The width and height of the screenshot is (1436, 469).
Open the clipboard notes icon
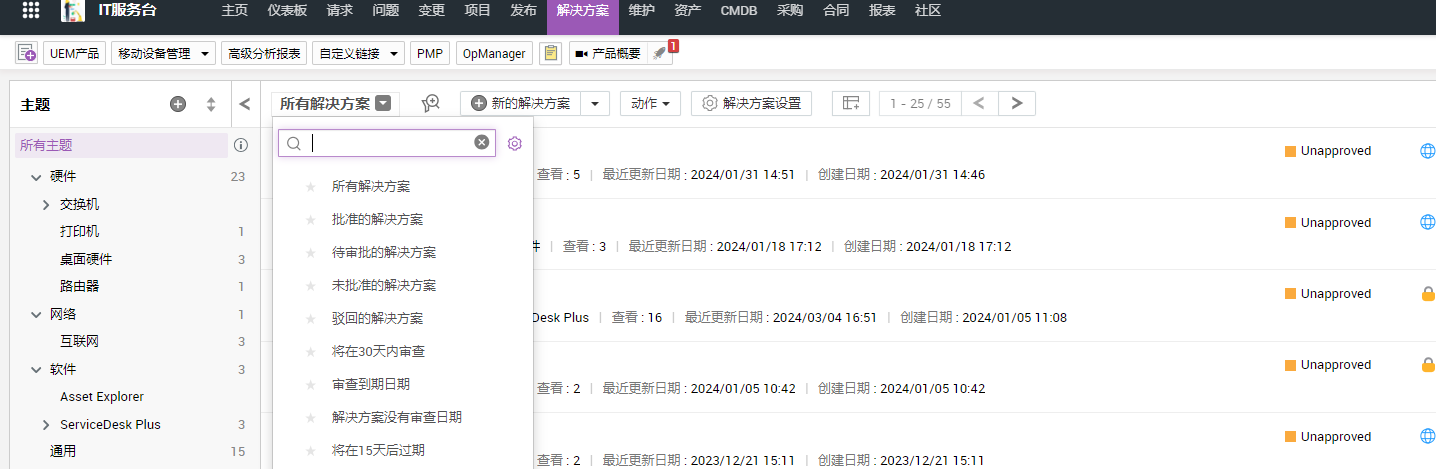coord(550,54)
